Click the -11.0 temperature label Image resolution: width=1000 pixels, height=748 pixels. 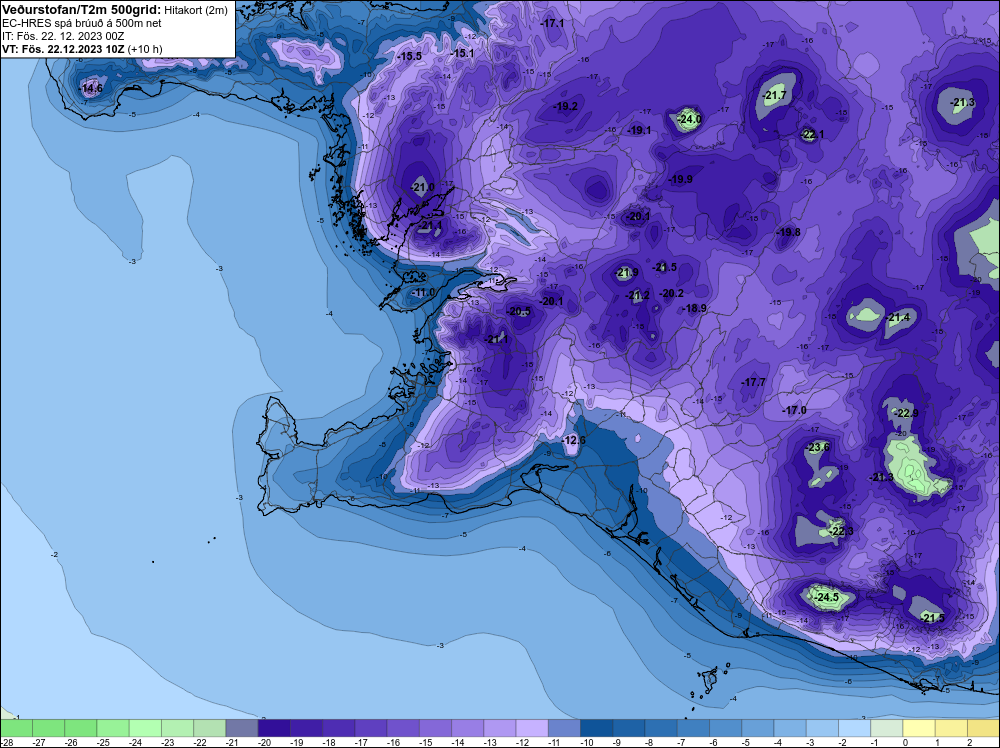[422, 293]
